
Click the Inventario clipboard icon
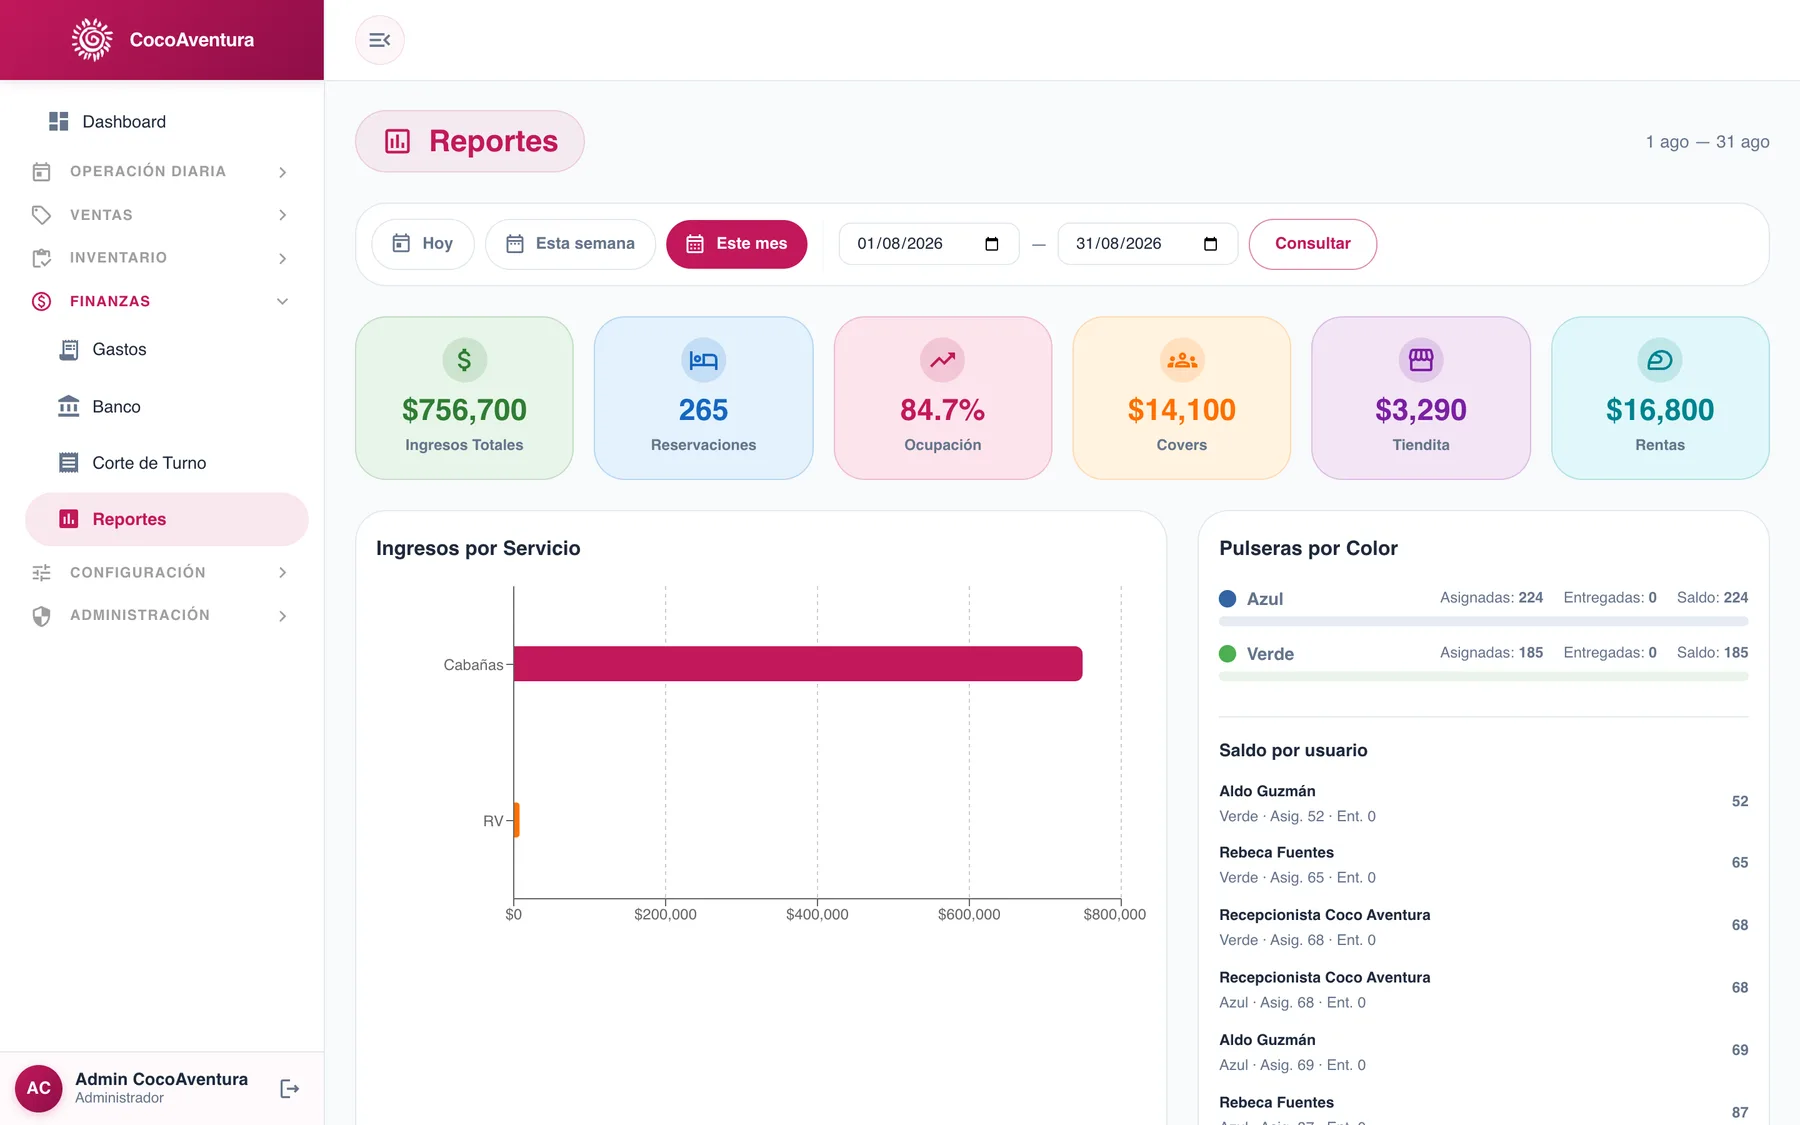[41, 258]
